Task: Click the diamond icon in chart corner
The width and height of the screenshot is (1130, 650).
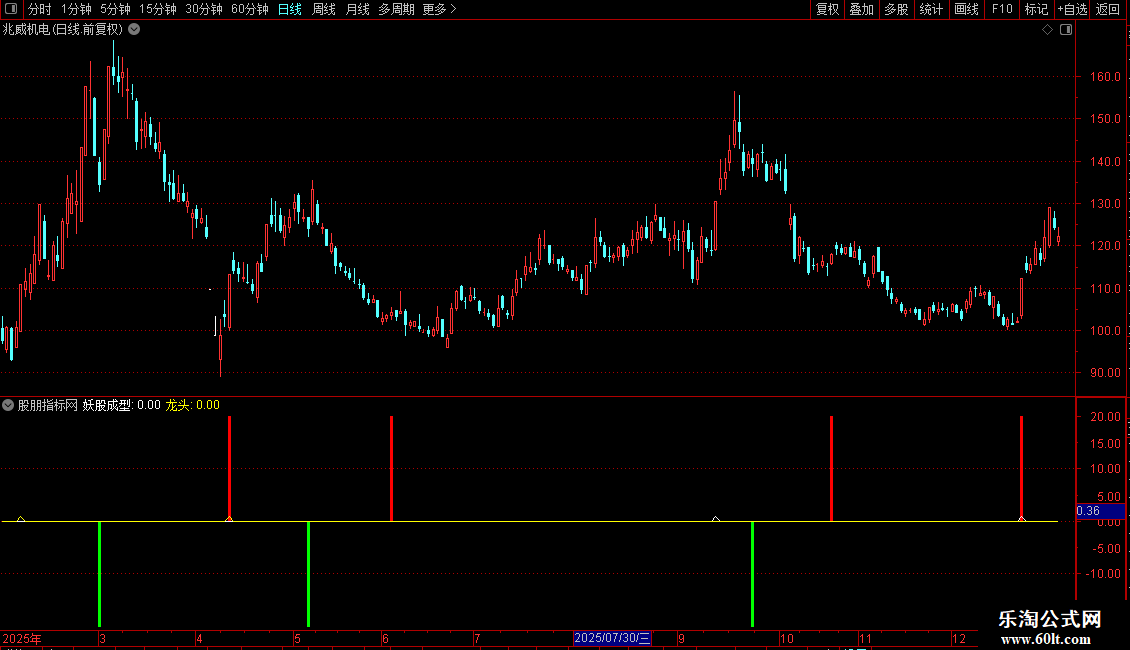Action: [1048, 30]
